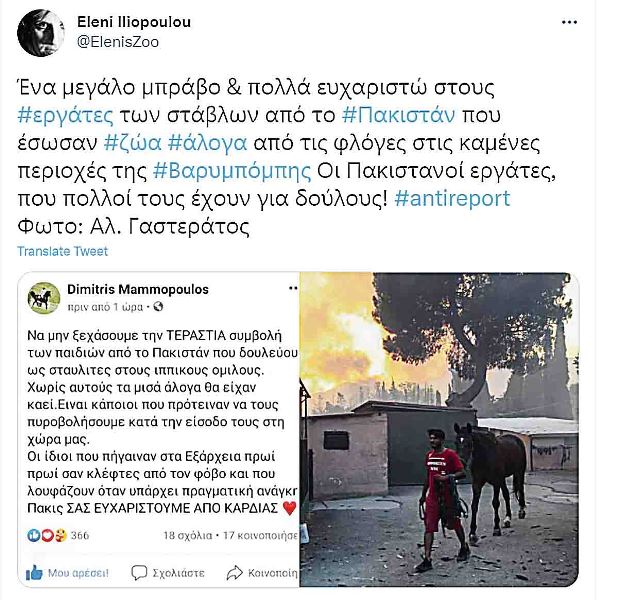Click the Σχολιάστε comment bubble icon
Image resolution: width=618 pixels, height=600 pixels.
[x=139, y=572]
